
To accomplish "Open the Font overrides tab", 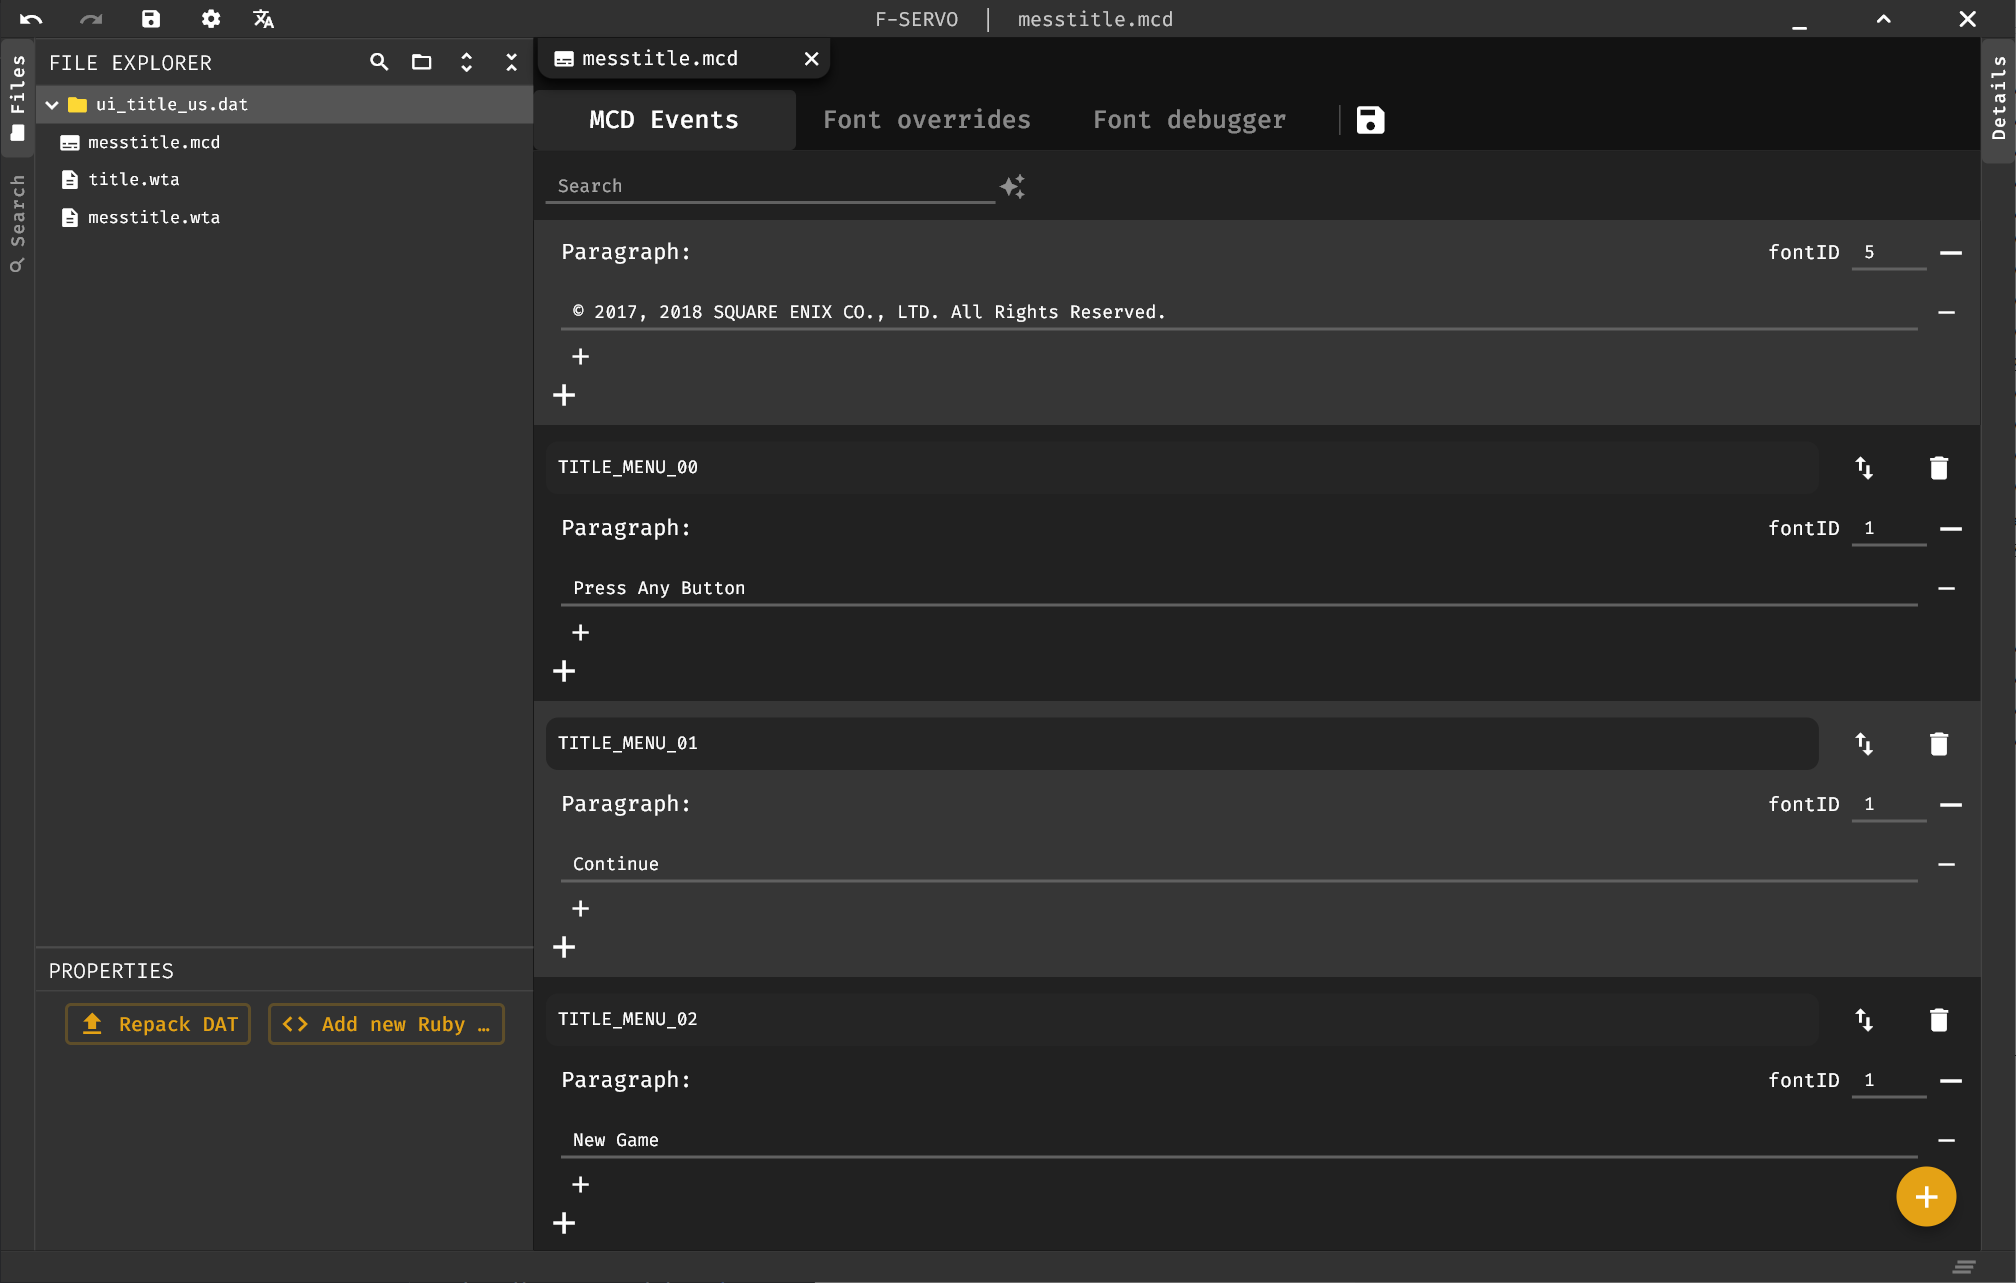I will (x=927, y=120).
